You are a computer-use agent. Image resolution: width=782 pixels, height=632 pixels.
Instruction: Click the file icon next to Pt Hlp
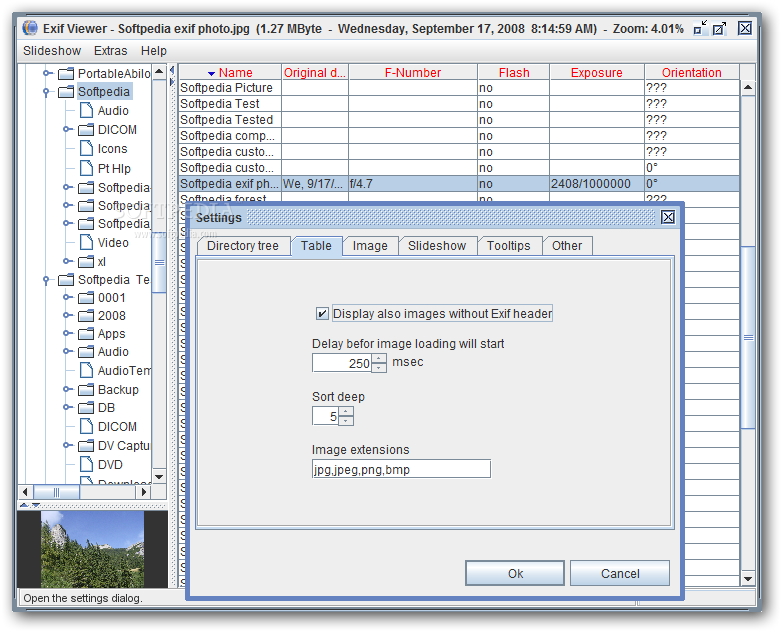tap(86, 168)
